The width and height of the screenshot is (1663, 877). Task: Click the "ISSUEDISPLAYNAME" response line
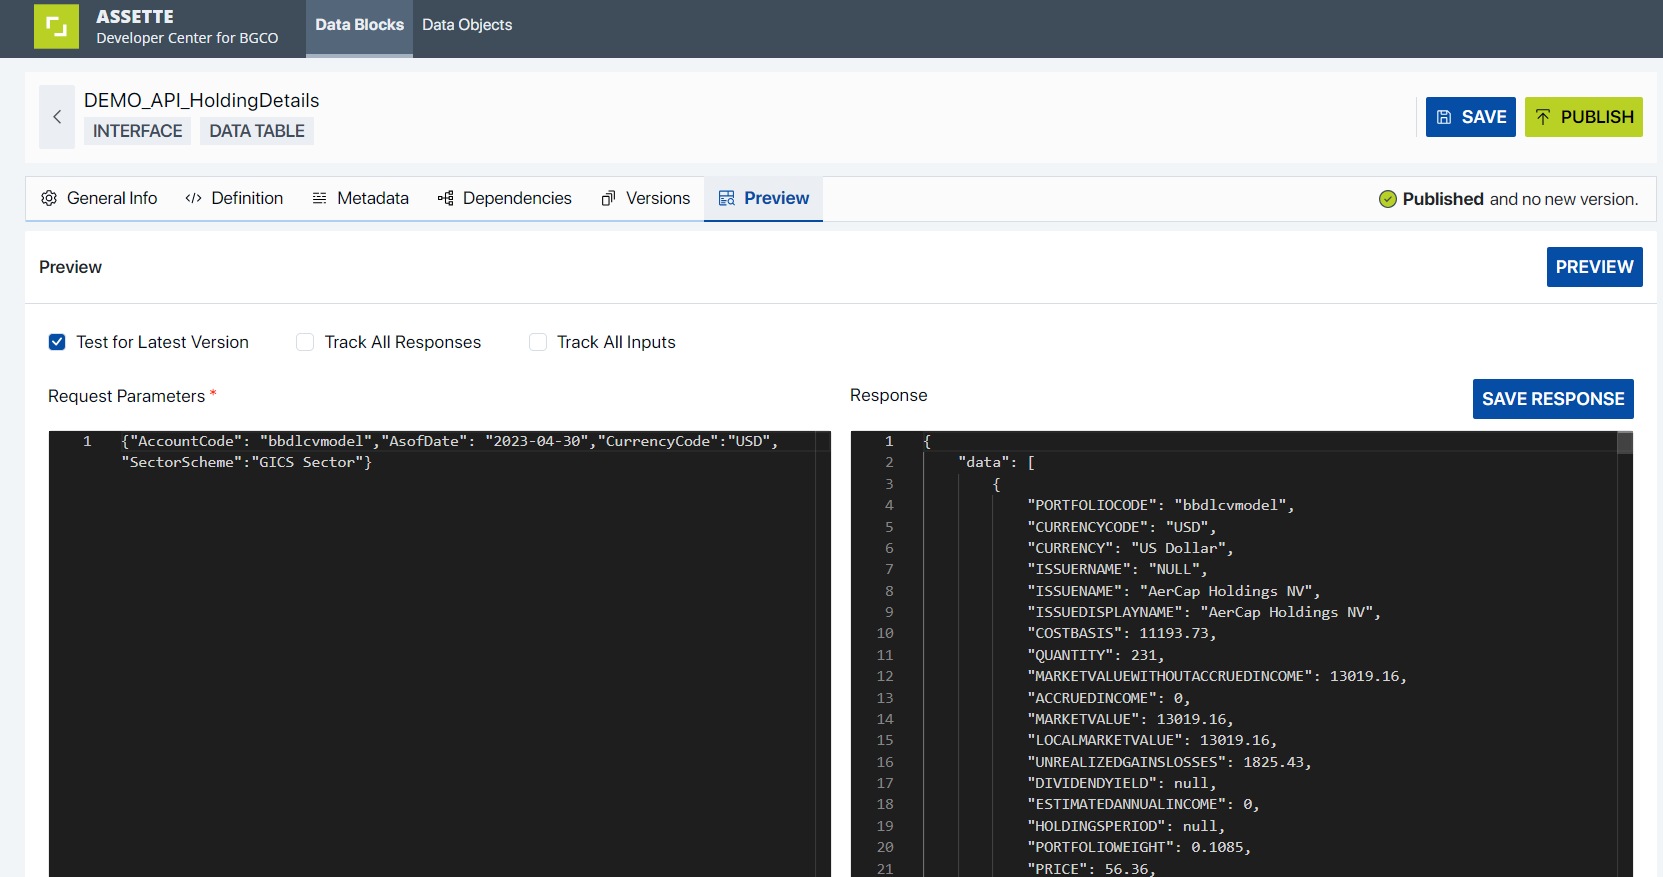(x=1204, y=612)
